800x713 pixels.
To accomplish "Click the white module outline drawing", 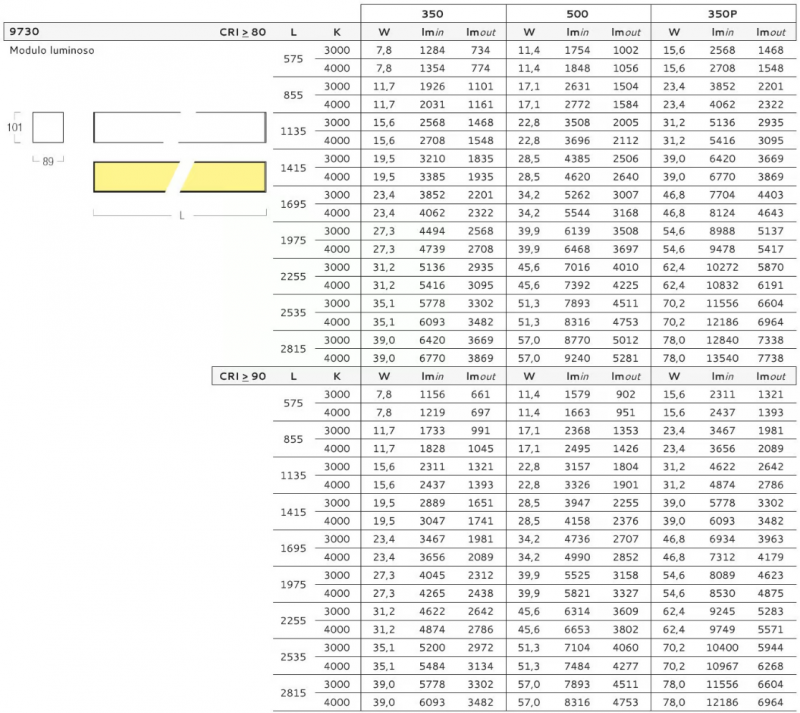I will click(x=180, y=128).
